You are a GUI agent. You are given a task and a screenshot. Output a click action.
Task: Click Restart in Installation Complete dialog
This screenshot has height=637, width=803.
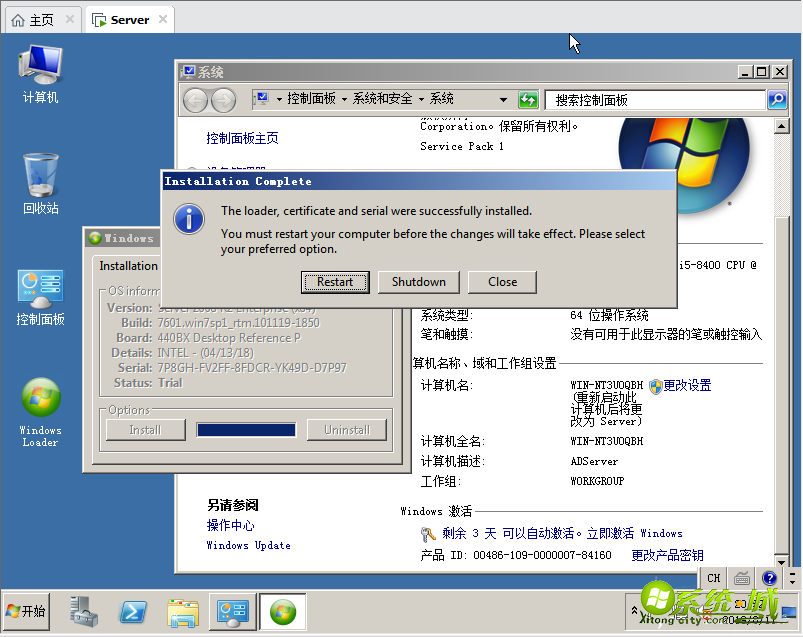tap(335, 282)
